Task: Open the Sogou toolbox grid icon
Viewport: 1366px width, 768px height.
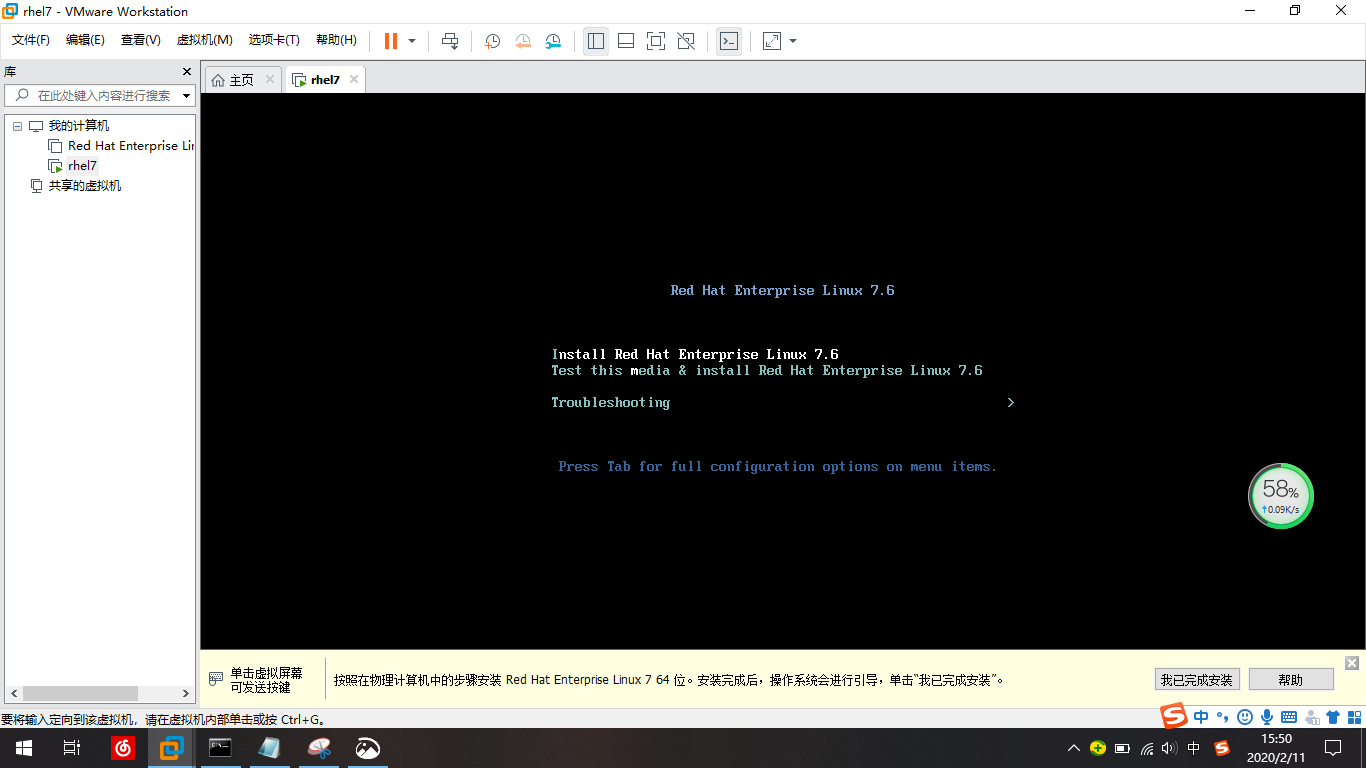Action: click(x=1354, y=717)
